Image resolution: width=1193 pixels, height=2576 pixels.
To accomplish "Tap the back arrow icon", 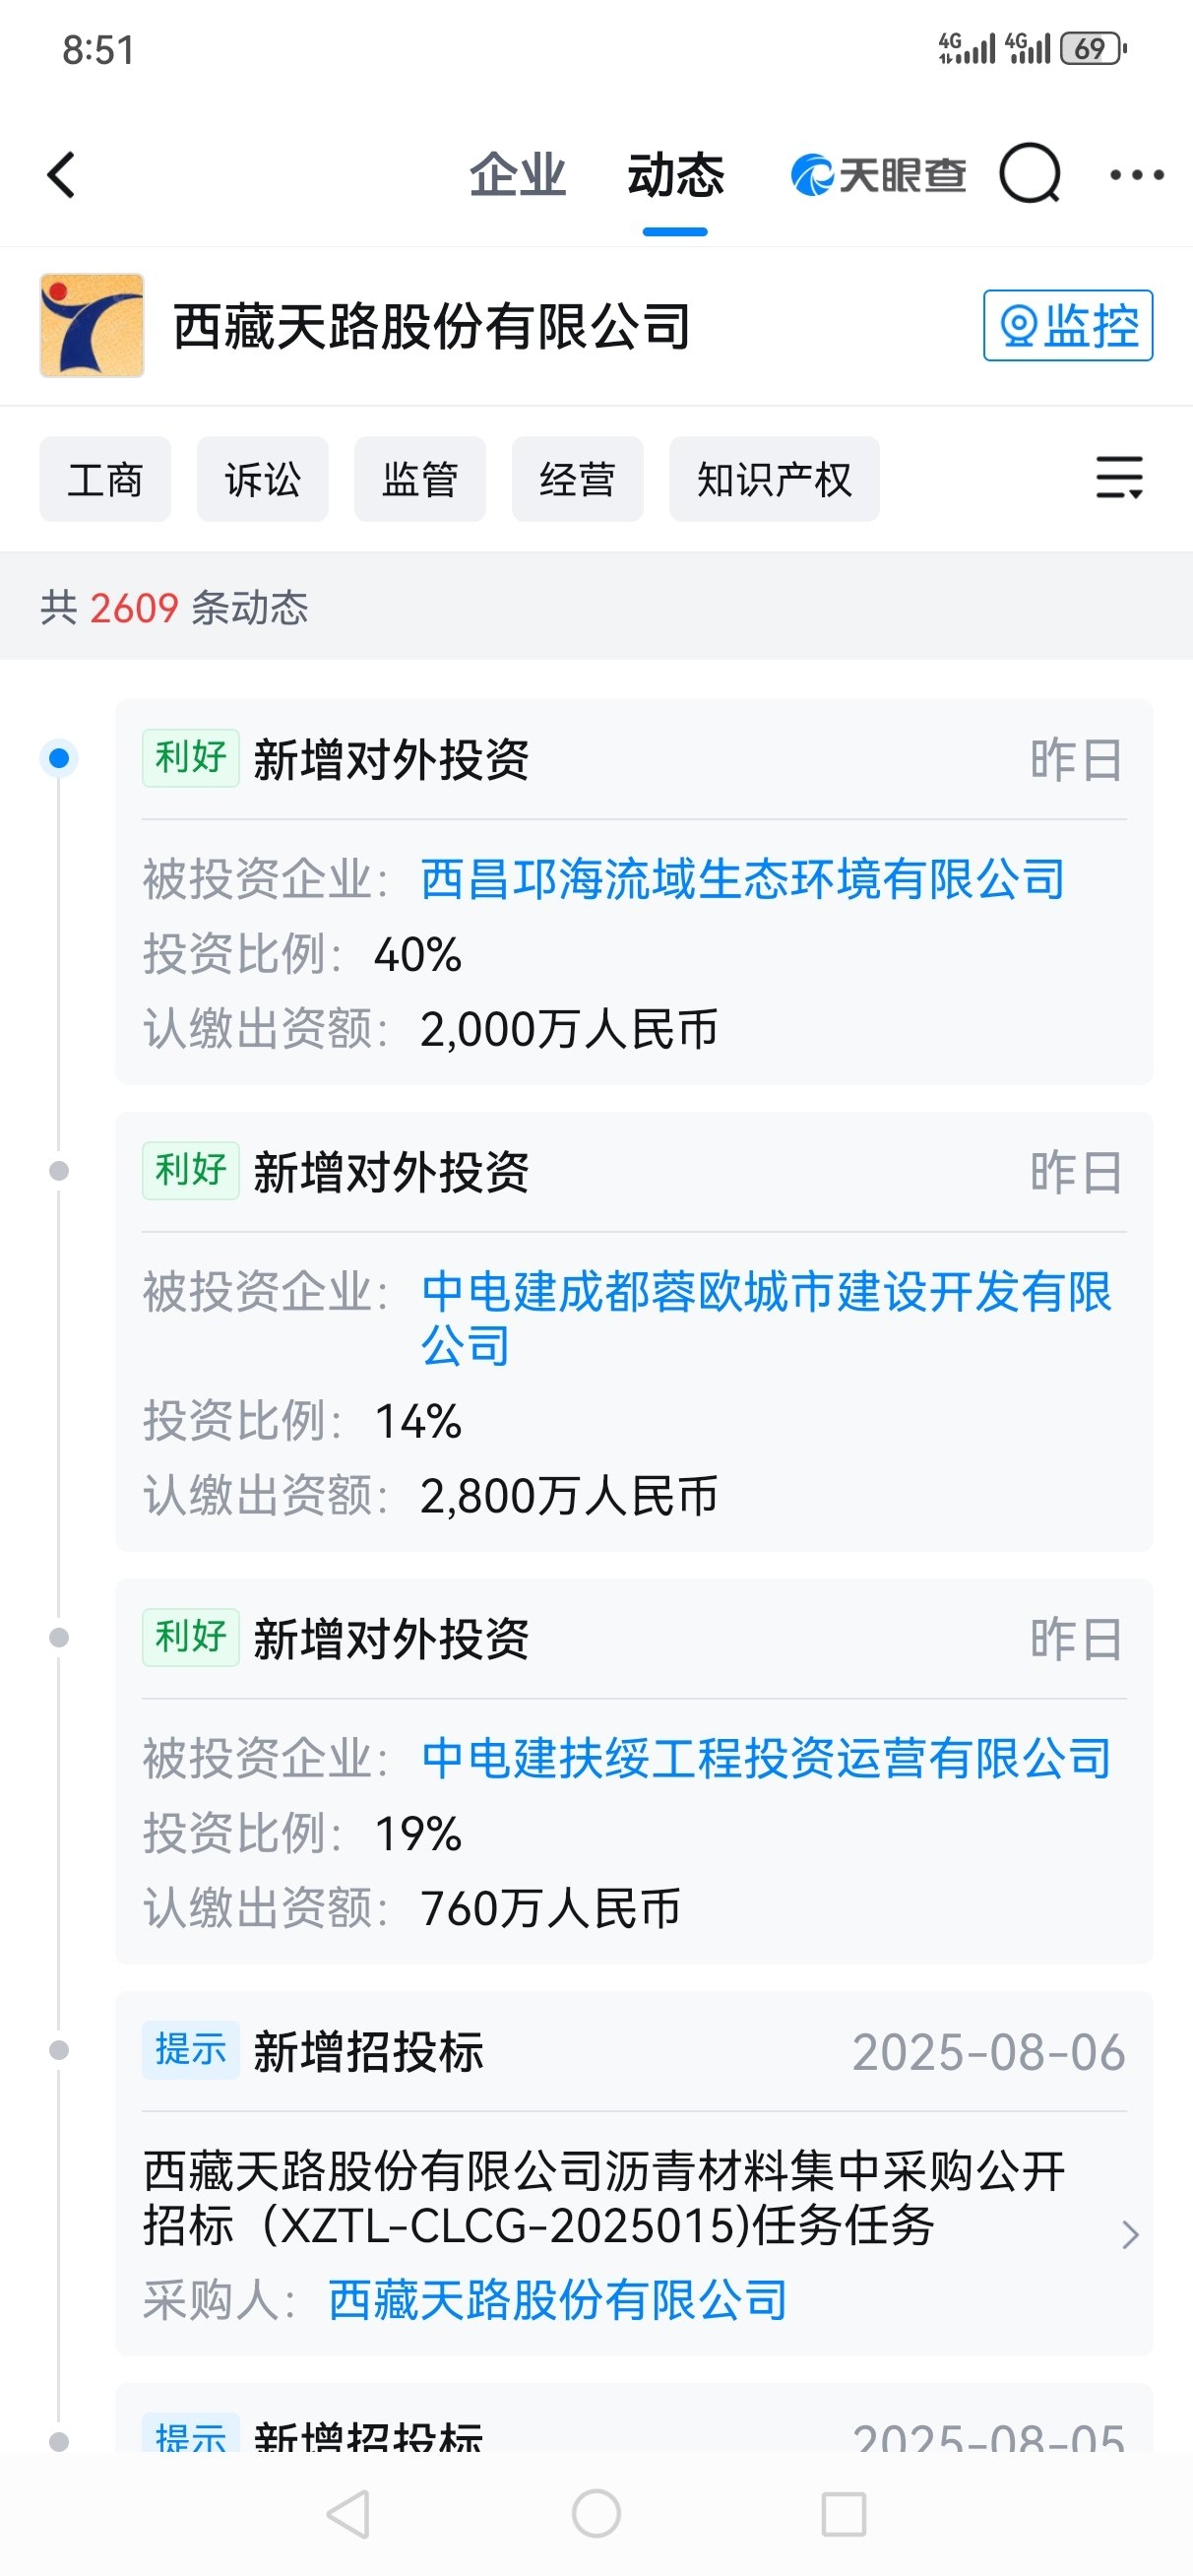I will [62, 175].
